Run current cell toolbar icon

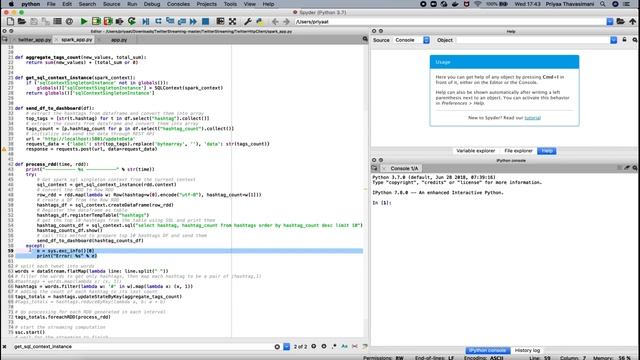pyautogui.click(x=96, y=22)
